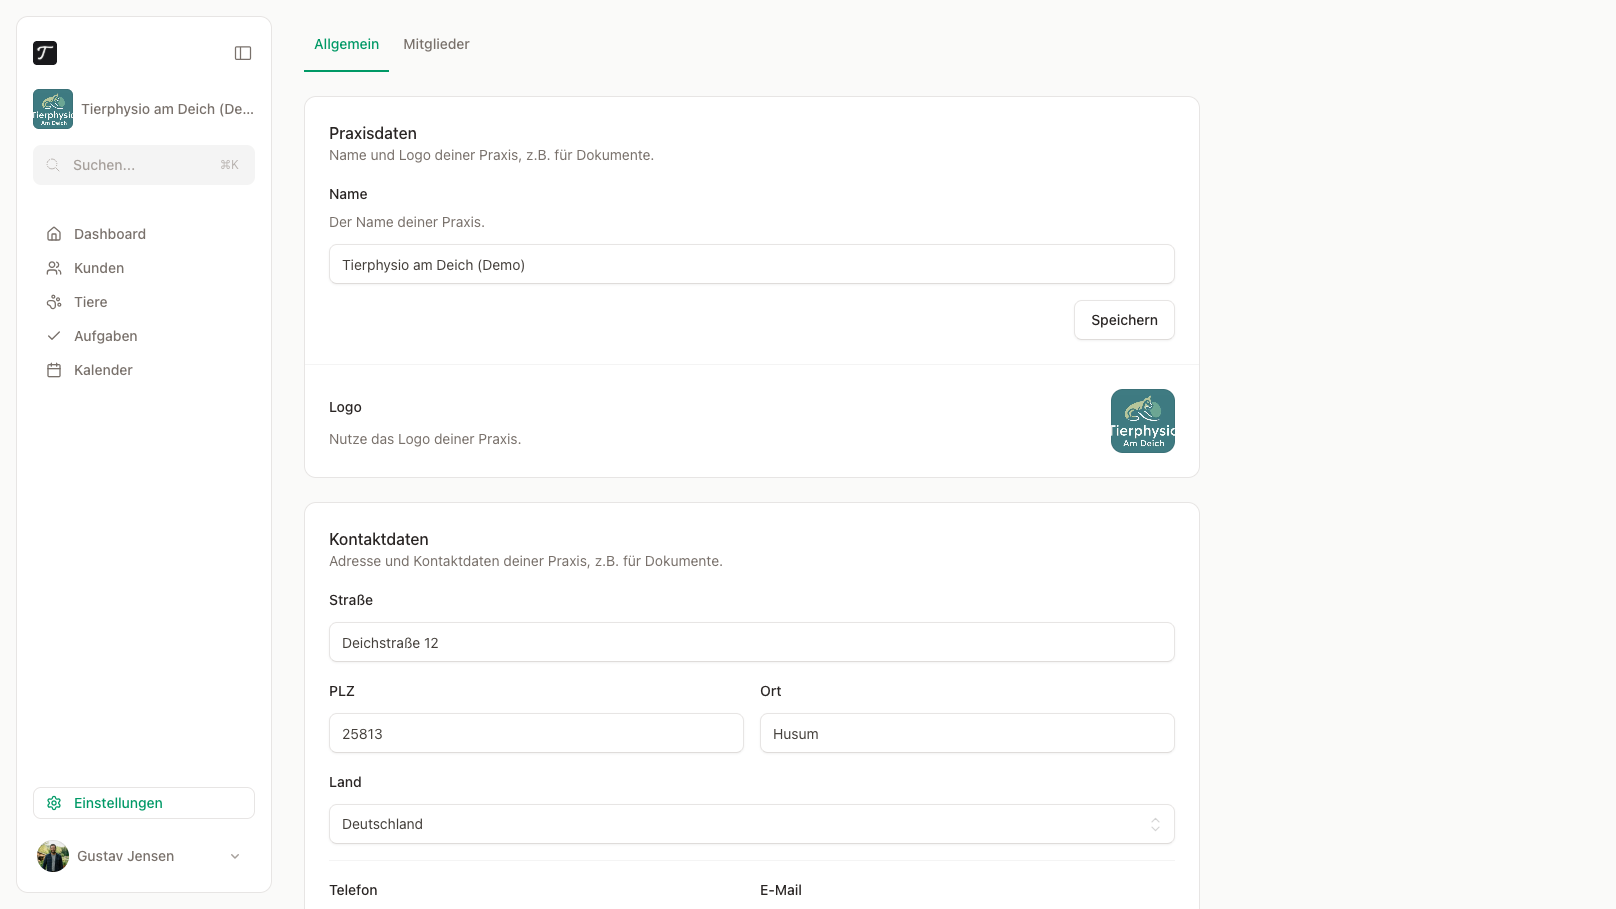This screenshot has height=909, width=1616.
Task: Open the Dashboard page
Action: point(144,234)
